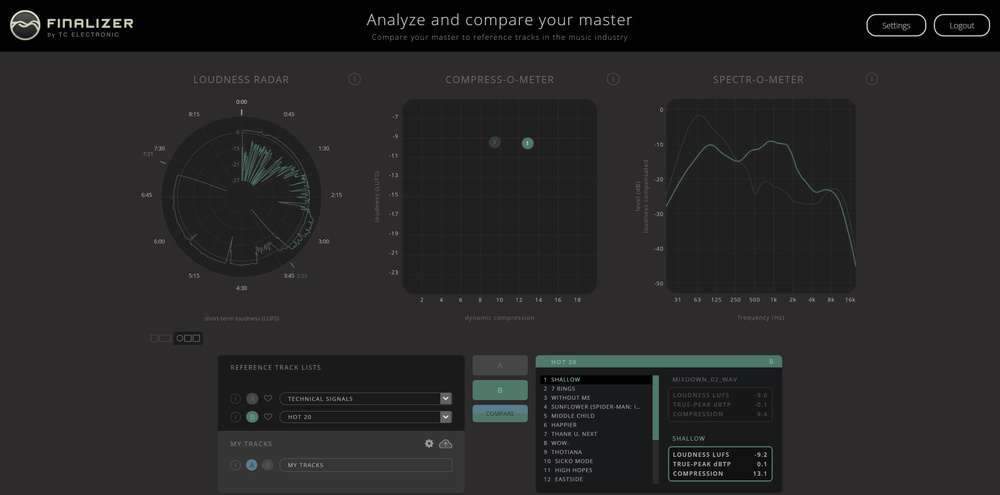Screen dimensions: 1000x495
Task: Click heart icon beside Hot 20
Action: [x=268, y=417]
